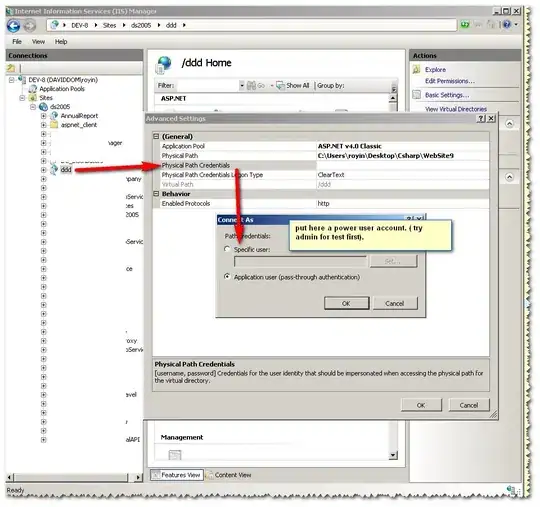Select the AnnualReport application node
This screenshot has height=507, width=540.
[x=79, y=116]
